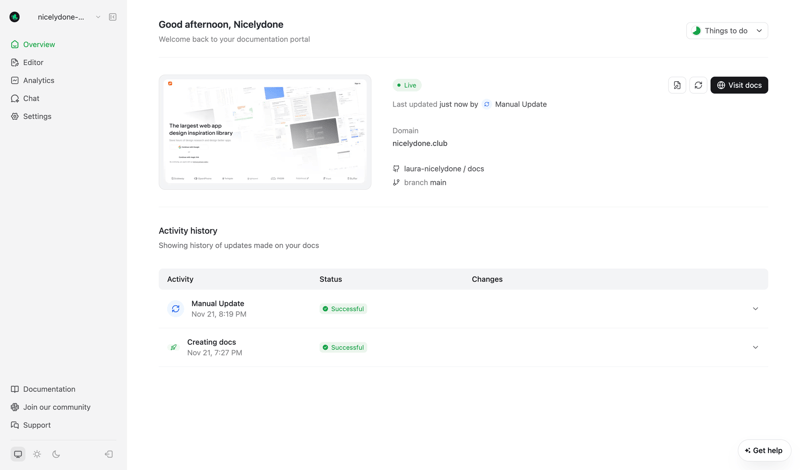Screen dimensions: 800x470
Task: Switch to light theme sun toggle
Action: 37,454
